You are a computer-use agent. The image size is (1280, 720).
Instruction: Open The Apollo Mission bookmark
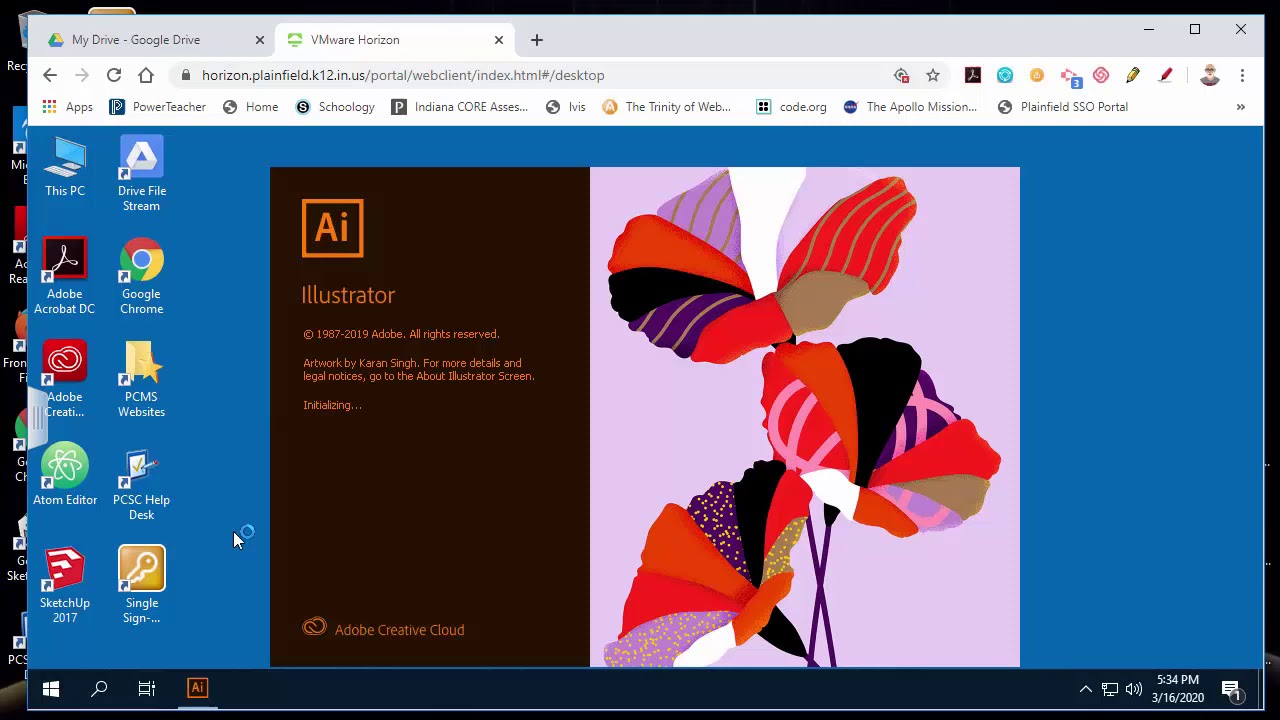click(910, 107)
